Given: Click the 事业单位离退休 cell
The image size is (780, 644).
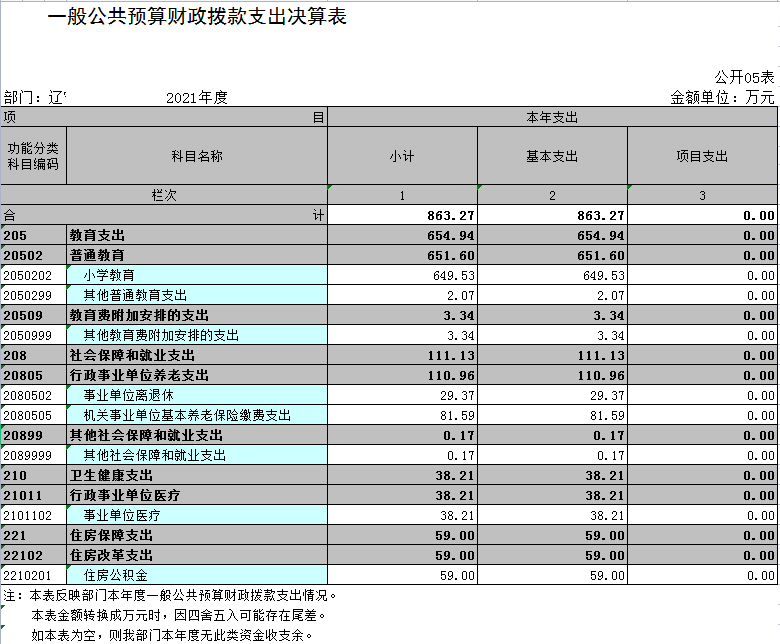Looking at the screenshot, I should coord(196,395).
